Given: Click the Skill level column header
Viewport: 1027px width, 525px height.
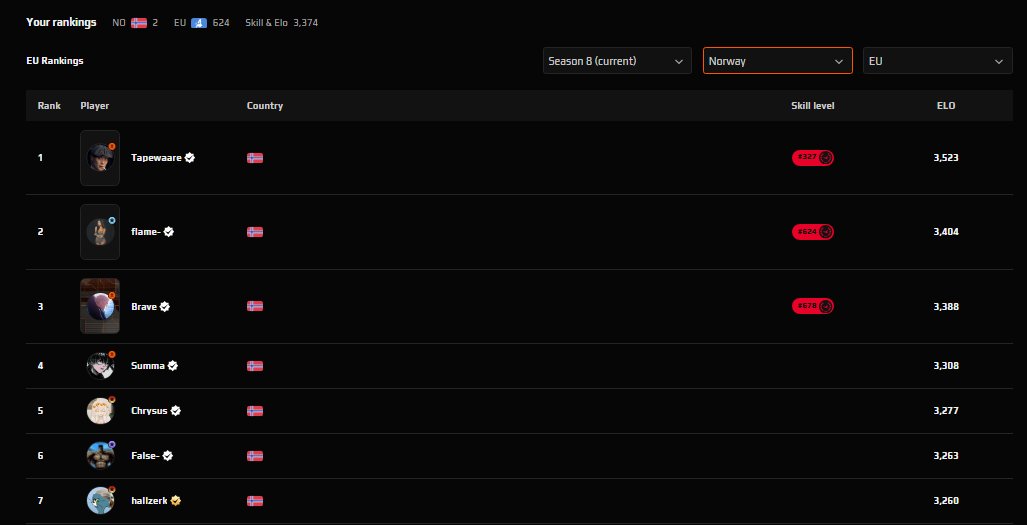Looking at the screenshot, I should (x=813, y=105).
